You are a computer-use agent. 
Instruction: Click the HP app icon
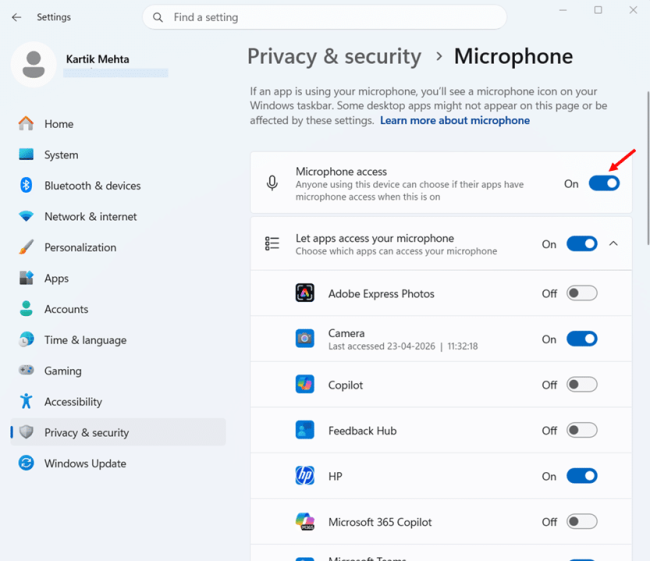tap(305, 475)
